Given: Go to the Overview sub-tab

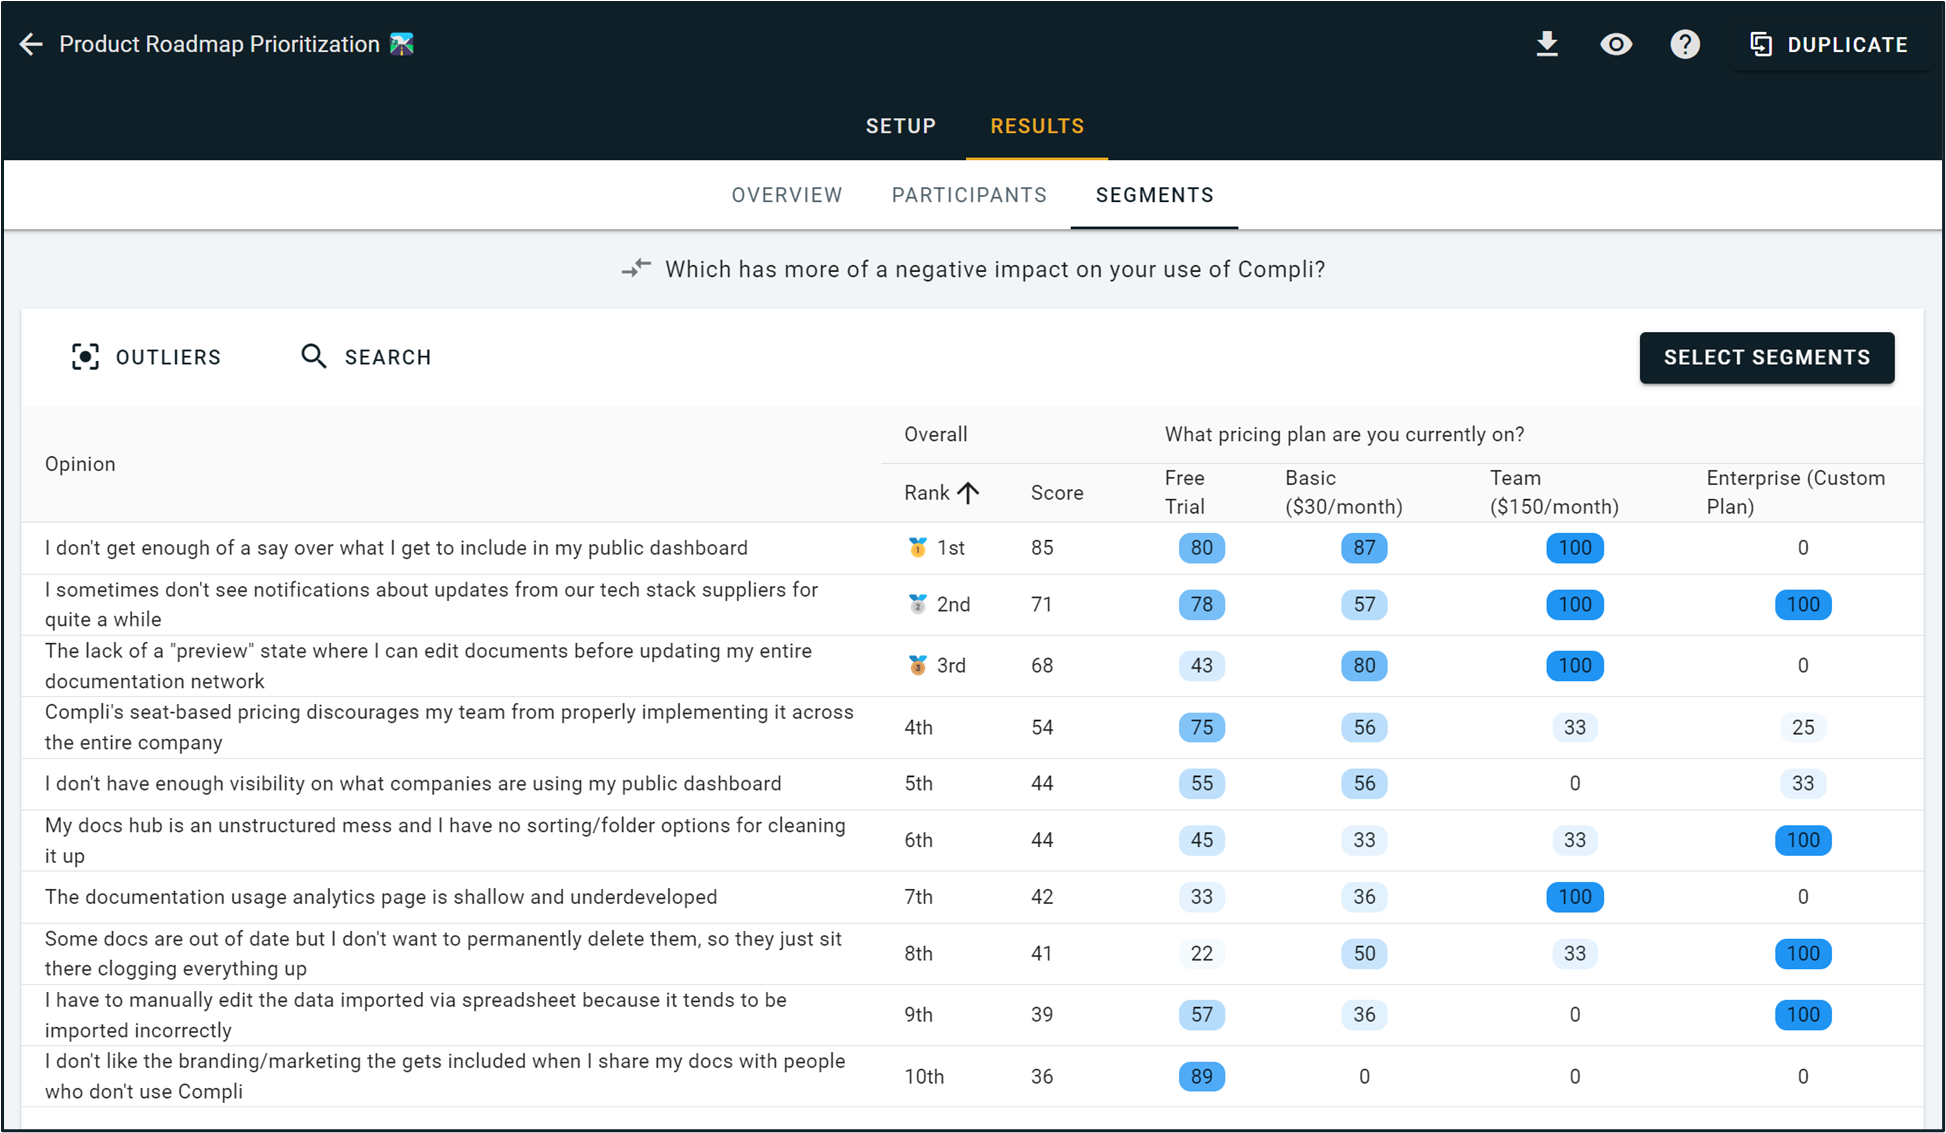Looking at the screenshot, I should click(x=787, y=195).
